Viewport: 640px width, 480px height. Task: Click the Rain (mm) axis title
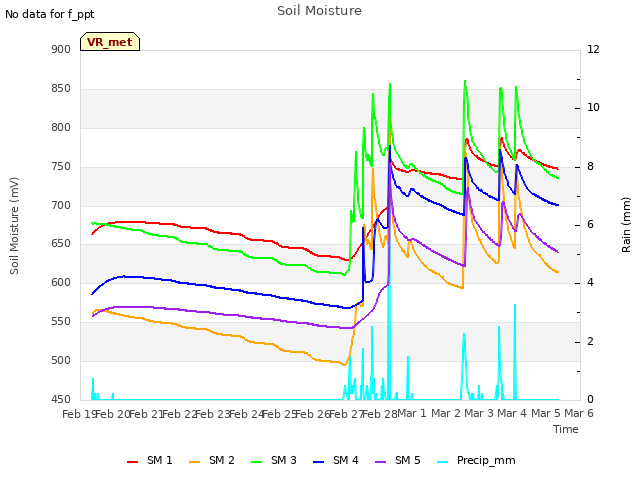tap(626, 225)
